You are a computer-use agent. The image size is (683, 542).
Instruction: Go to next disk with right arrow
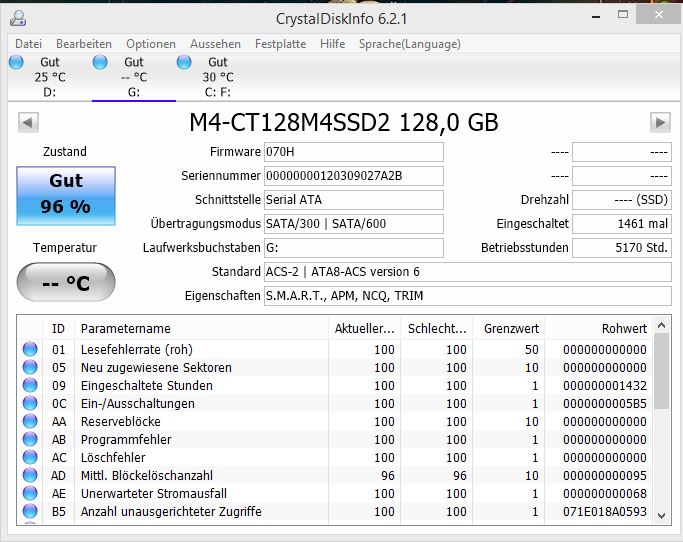(660, 122)
